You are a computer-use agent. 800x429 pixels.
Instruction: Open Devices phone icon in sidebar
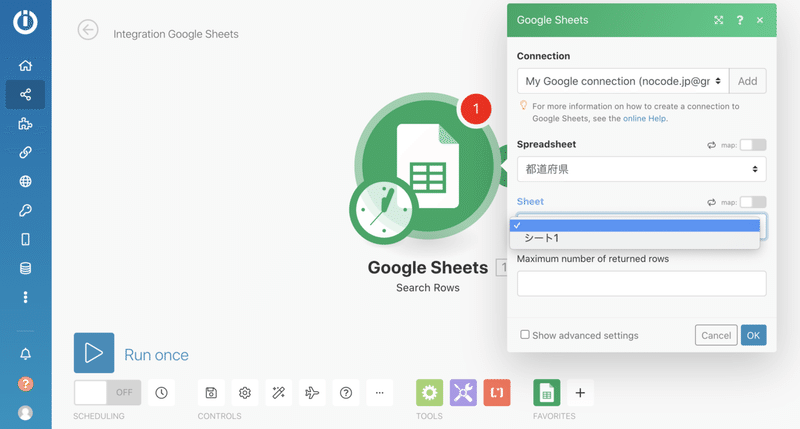click(x=25, y=239)
